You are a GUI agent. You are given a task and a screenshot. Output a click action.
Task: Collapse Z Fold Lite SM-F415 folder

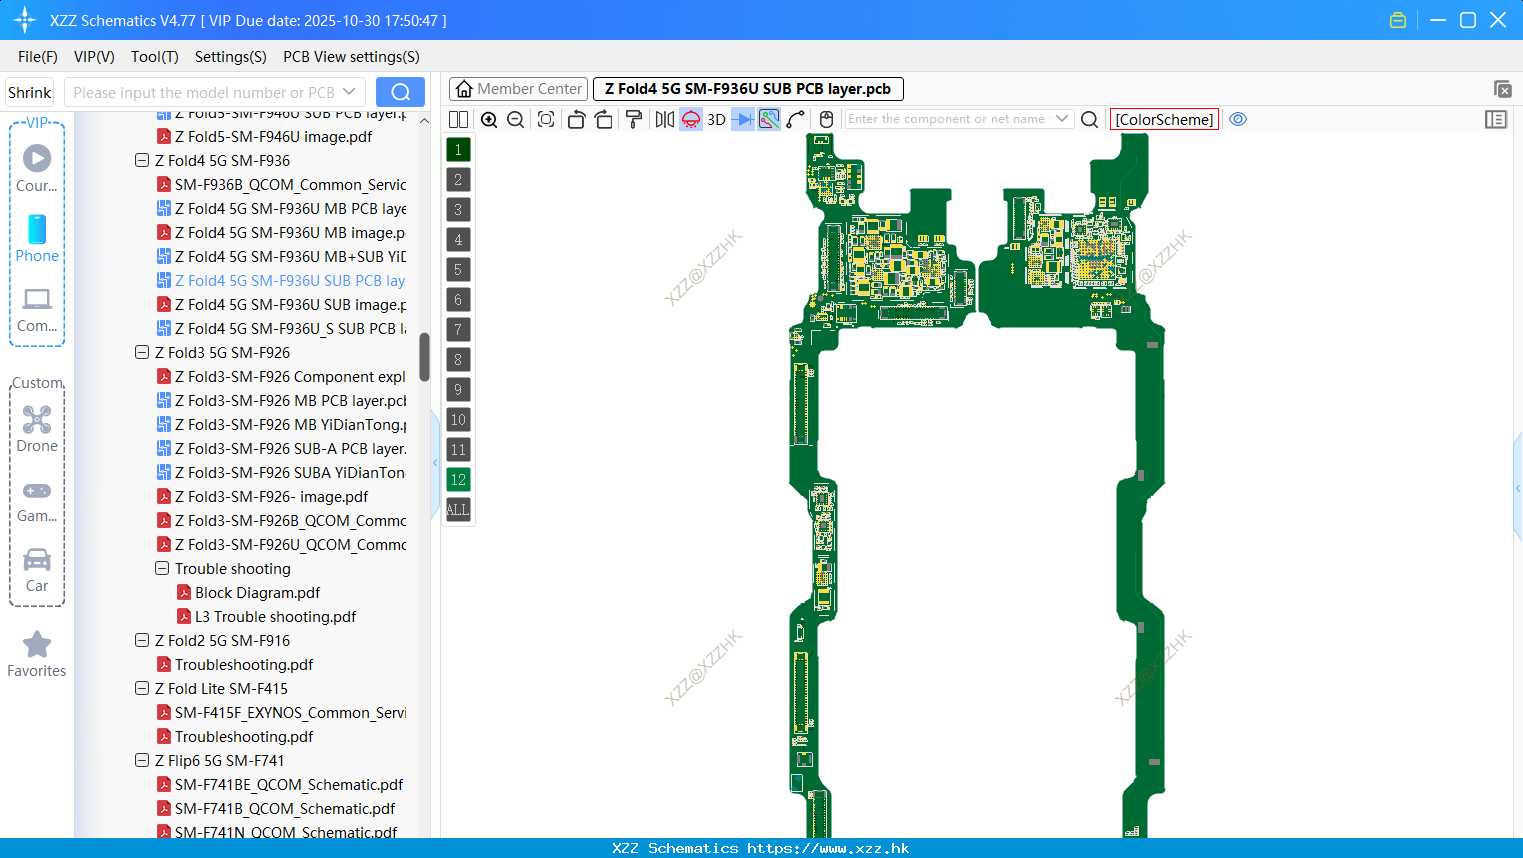tap(142, 688)
